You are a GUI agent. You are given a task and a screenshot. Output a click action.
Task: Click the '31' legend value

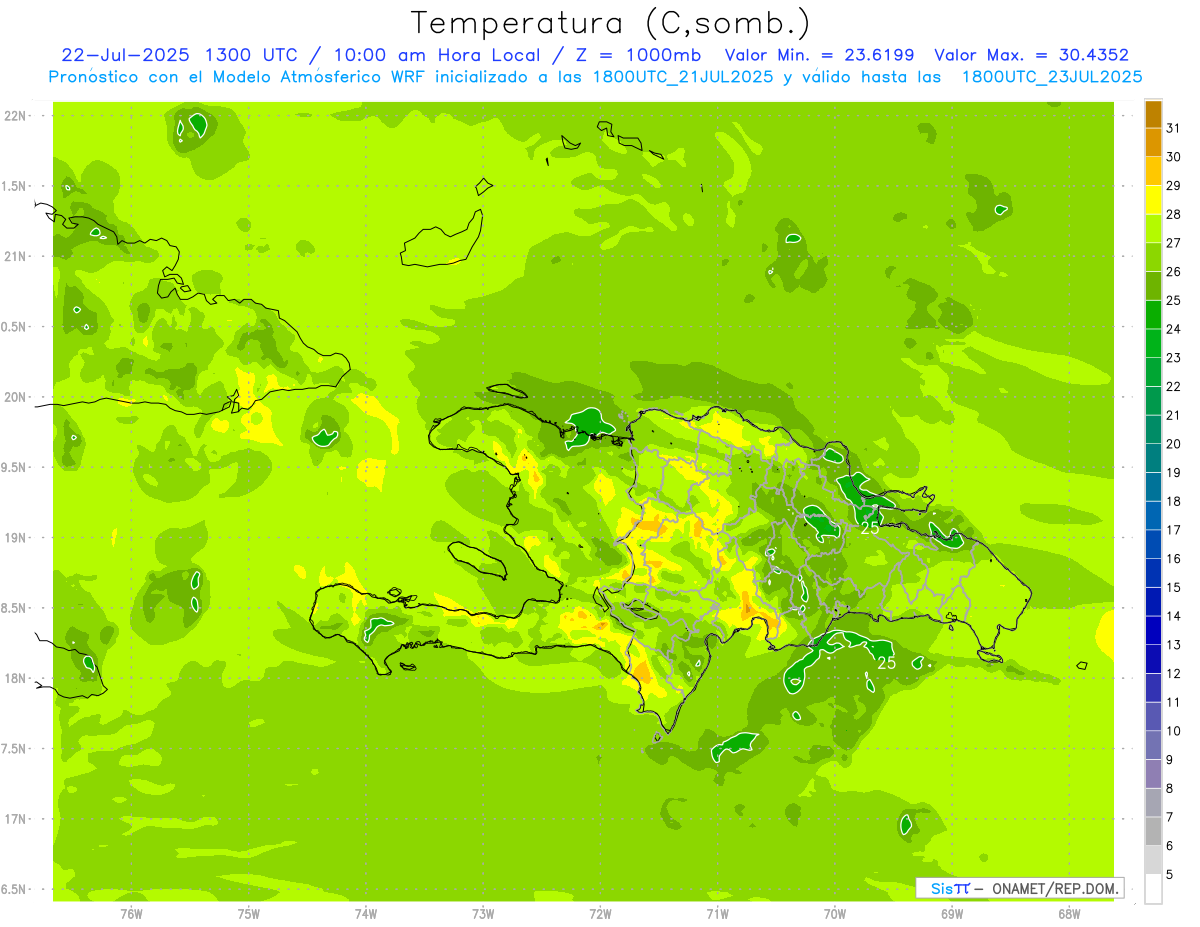tap(1174, 128)
